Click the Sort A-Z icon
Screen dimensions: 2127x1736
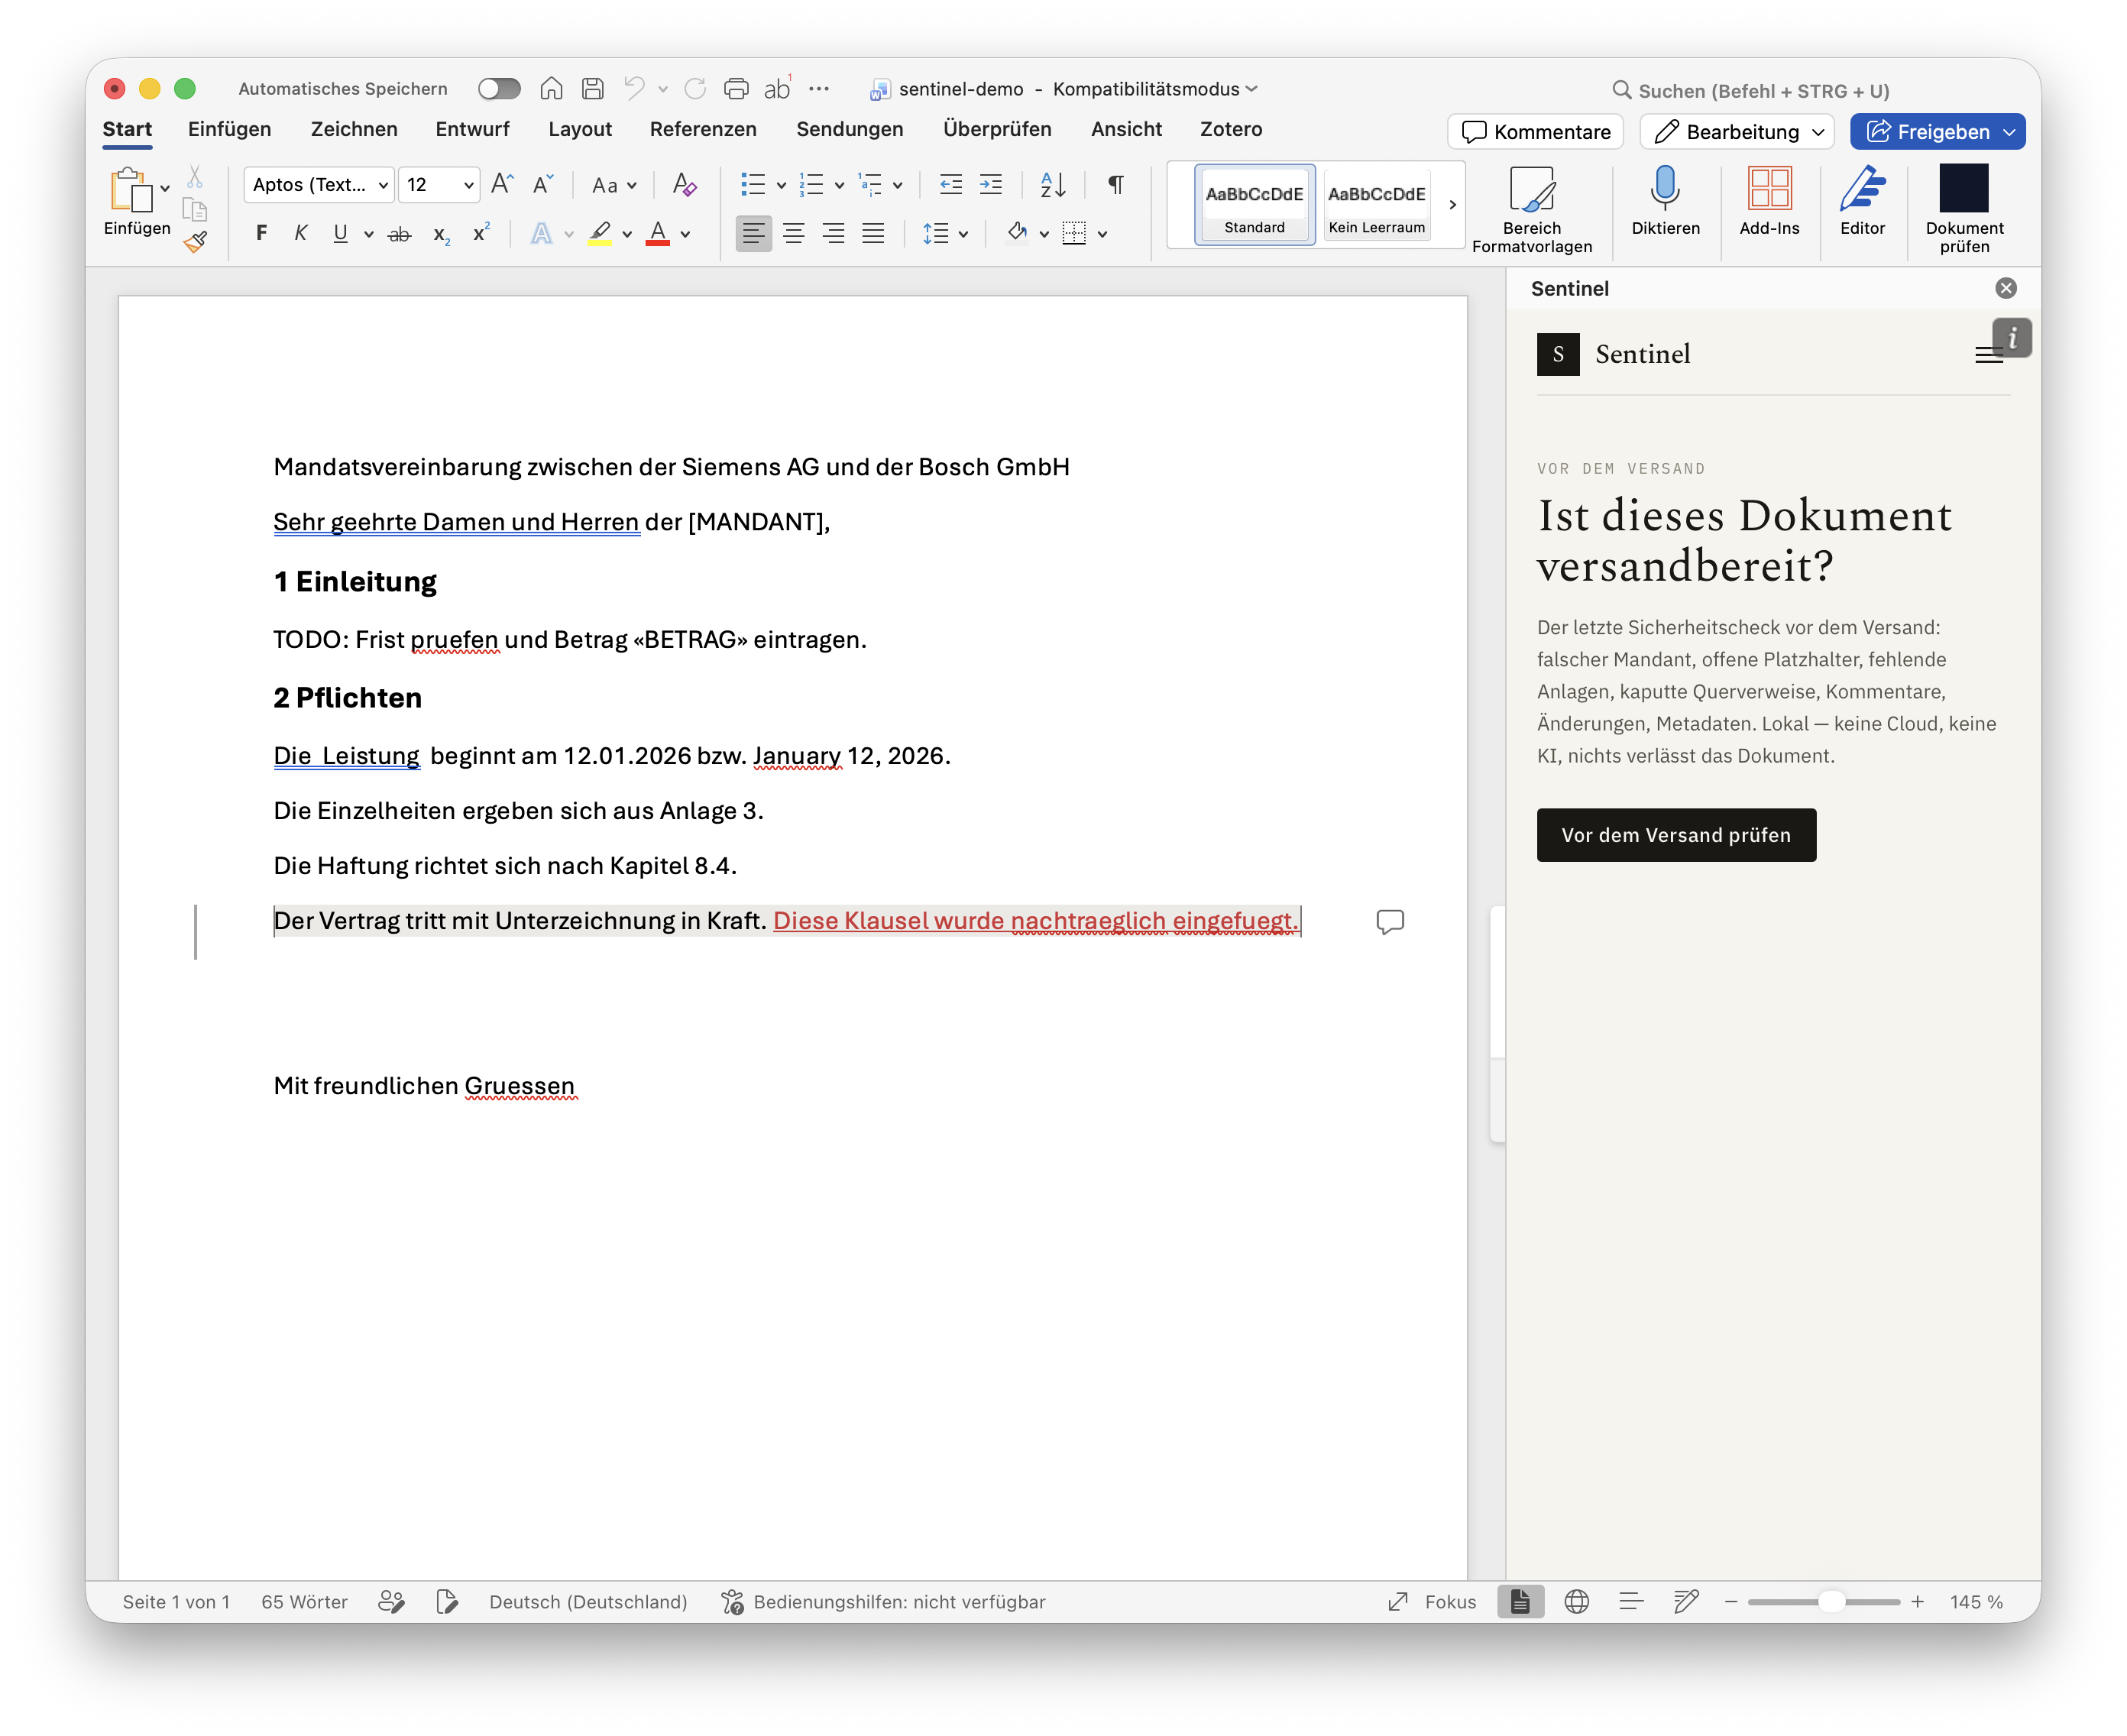1053,184
